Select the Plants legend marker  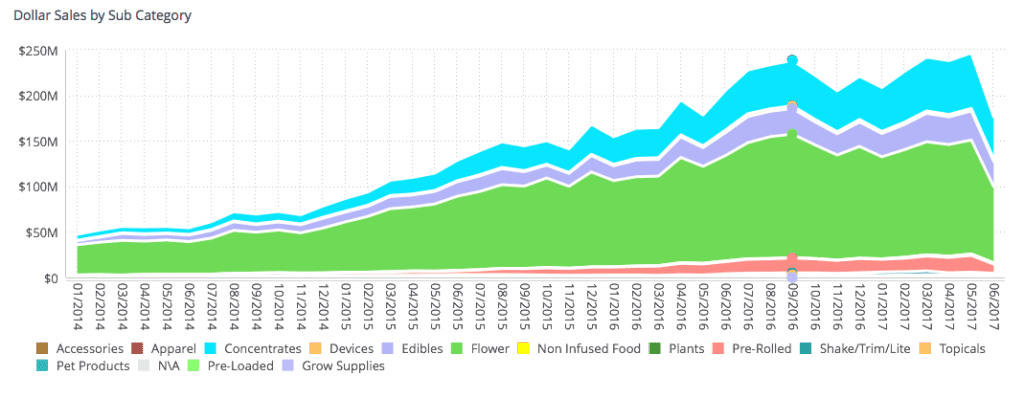click(x=654, y=349)
